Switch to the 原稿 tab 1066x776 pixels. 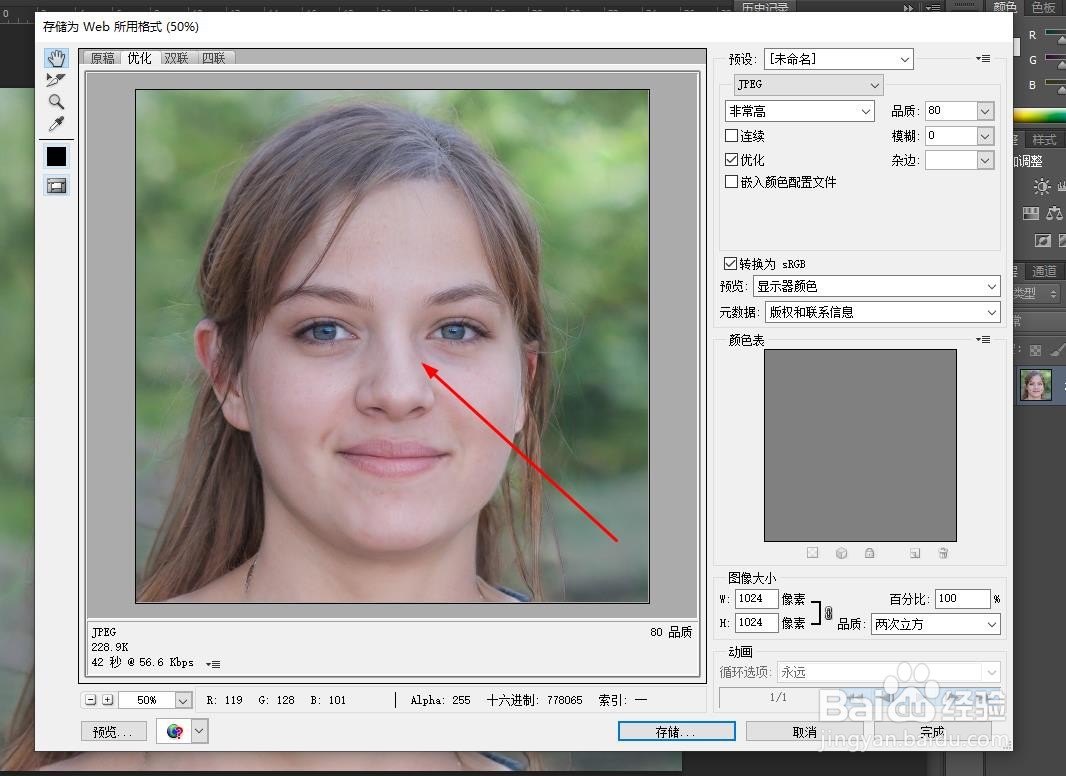click(103, 58)
